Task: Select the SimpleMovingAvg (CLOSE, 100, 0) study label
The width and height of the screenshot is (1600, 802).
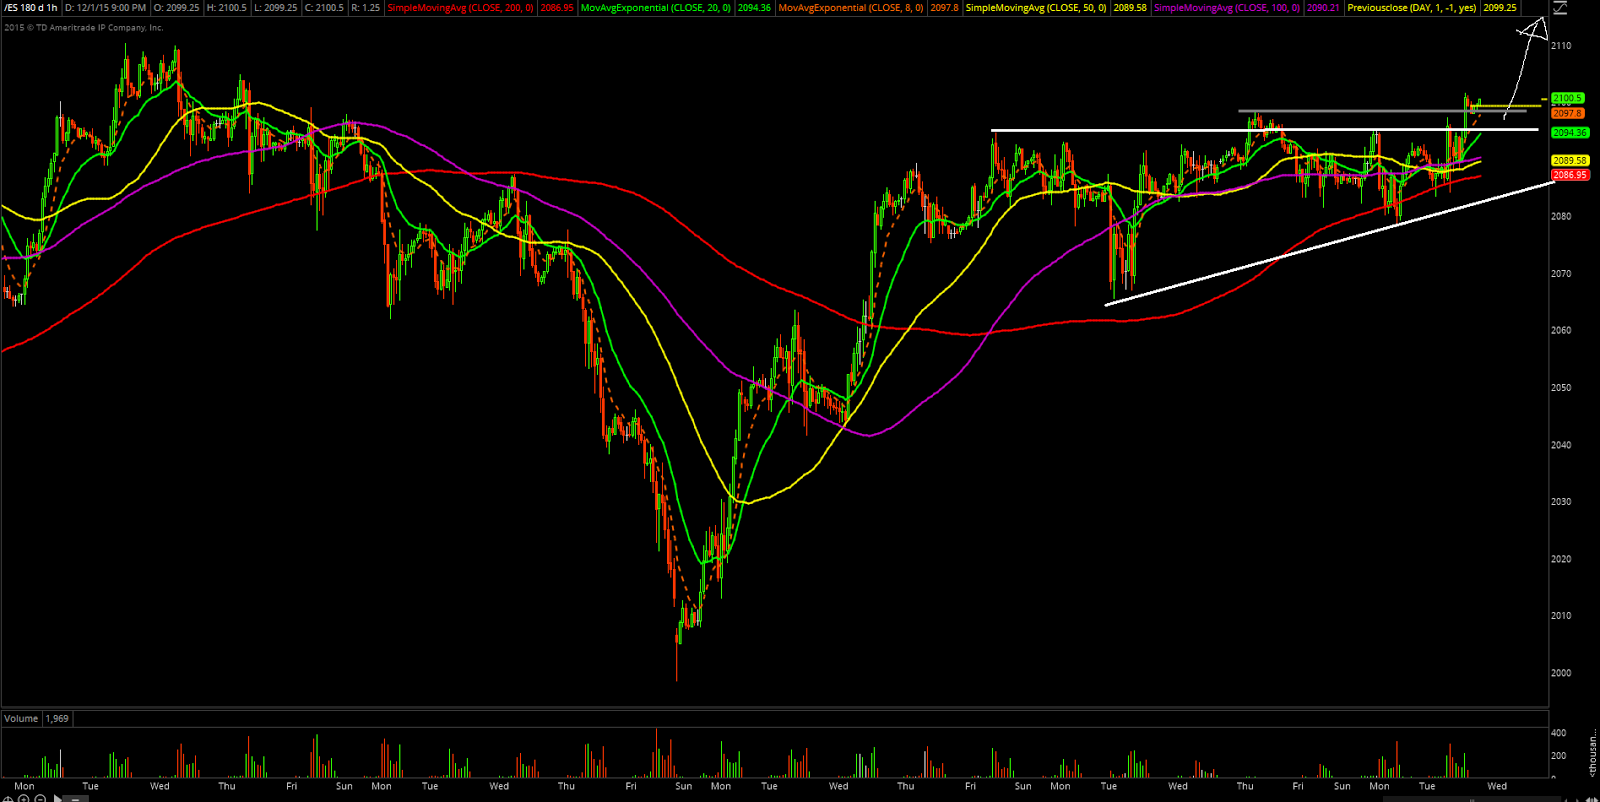Action: (x=1227, y=7)
